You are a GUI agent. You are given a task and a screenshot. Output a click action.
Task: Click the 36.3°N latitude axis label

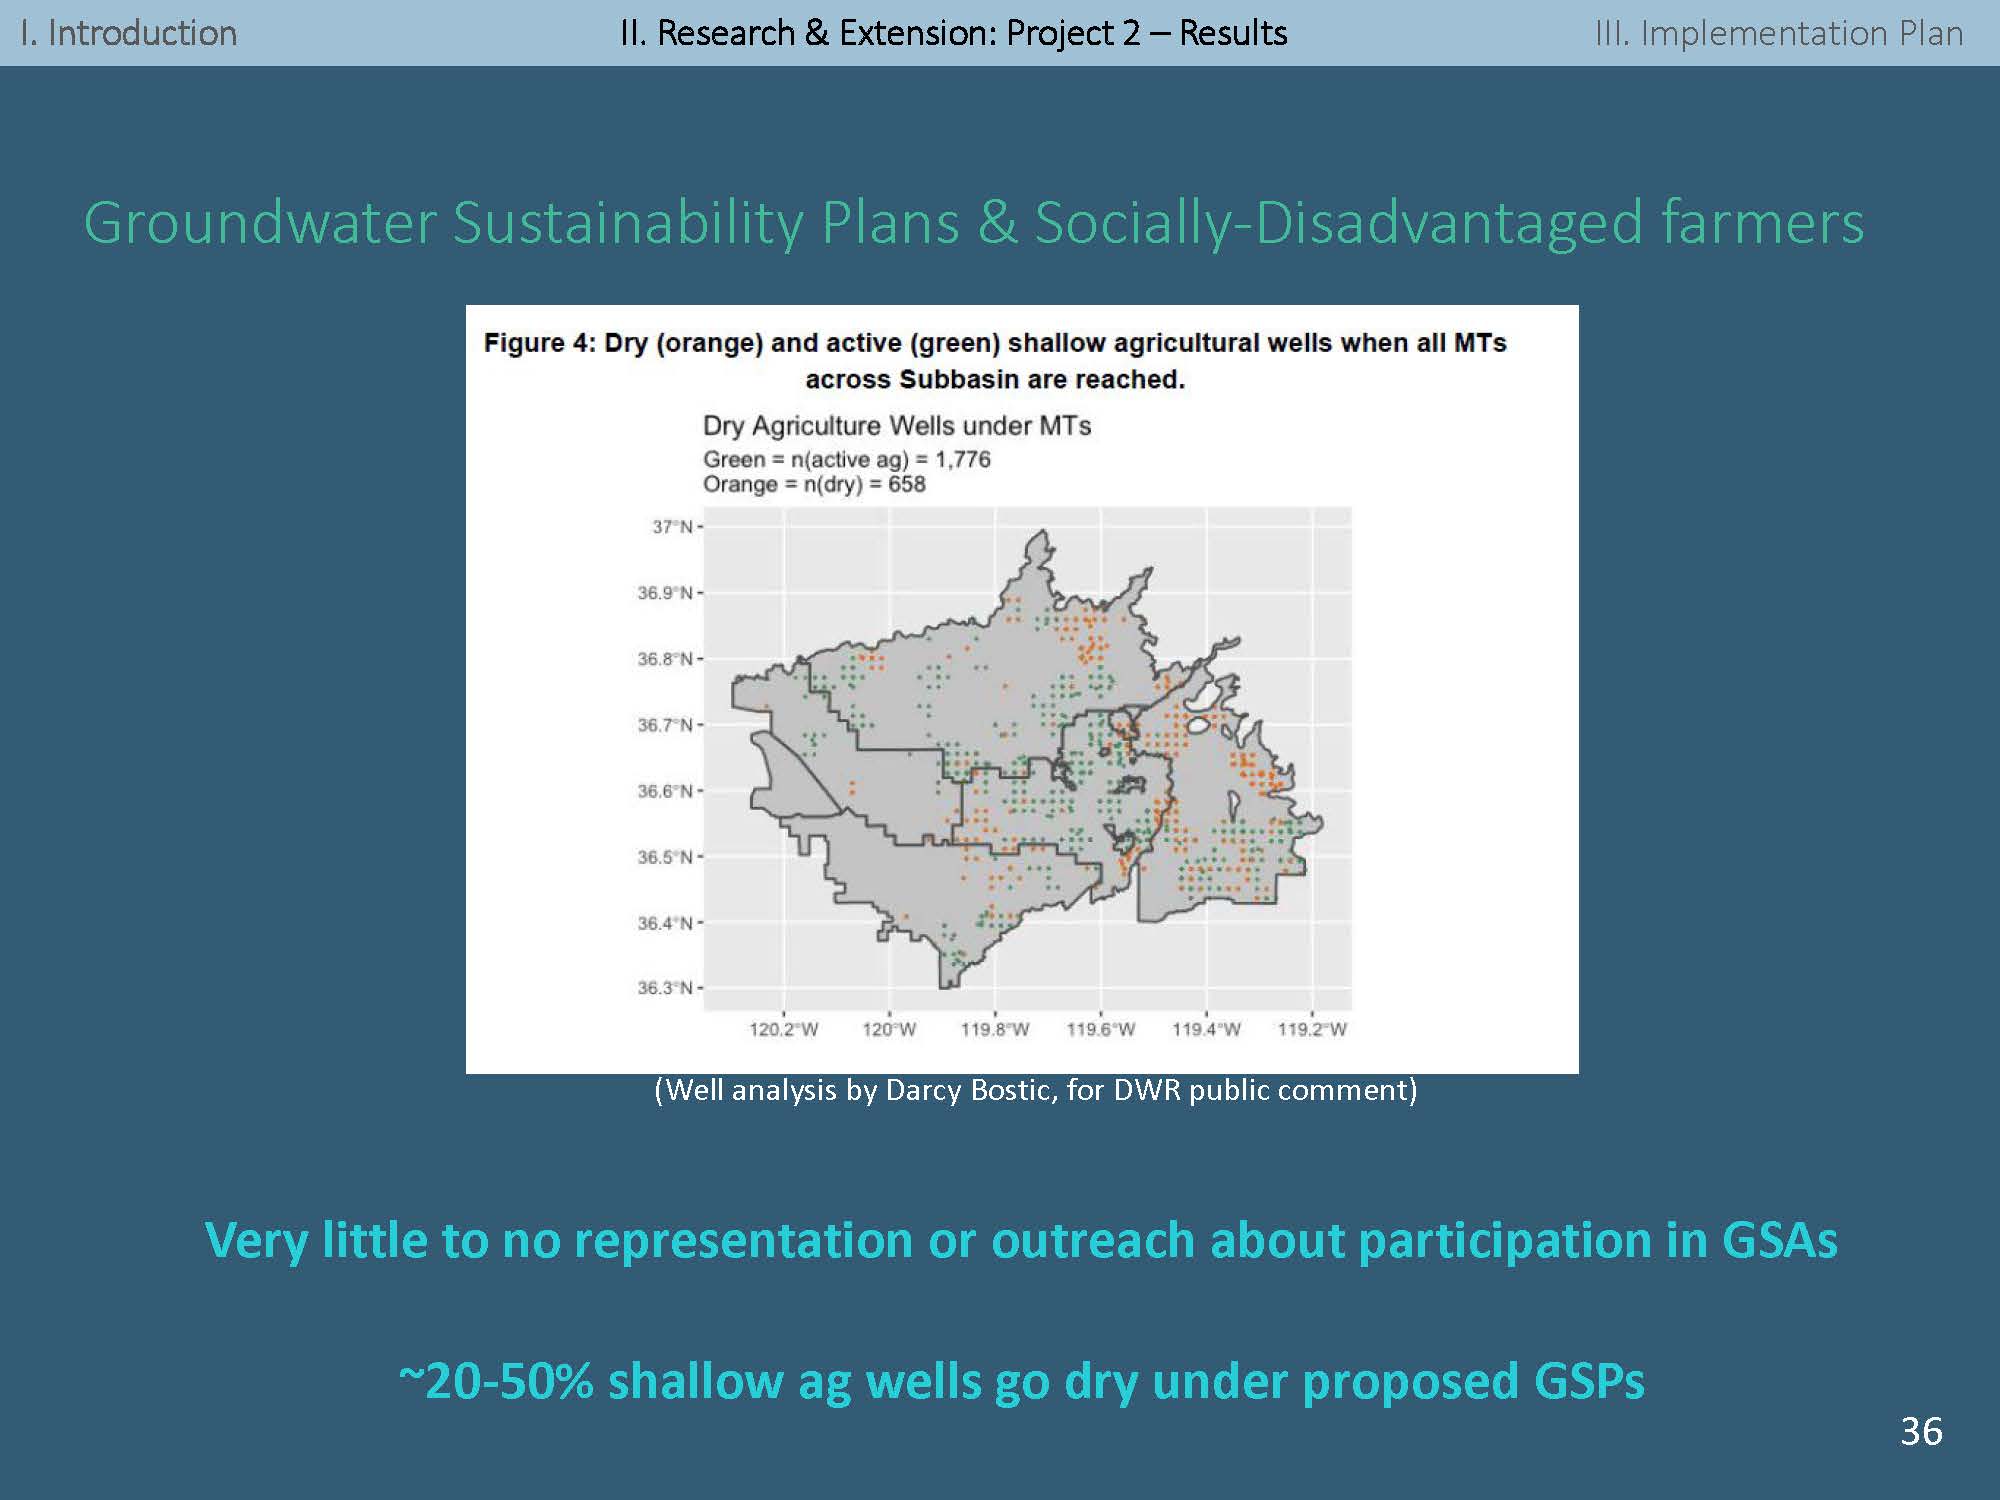665,988
